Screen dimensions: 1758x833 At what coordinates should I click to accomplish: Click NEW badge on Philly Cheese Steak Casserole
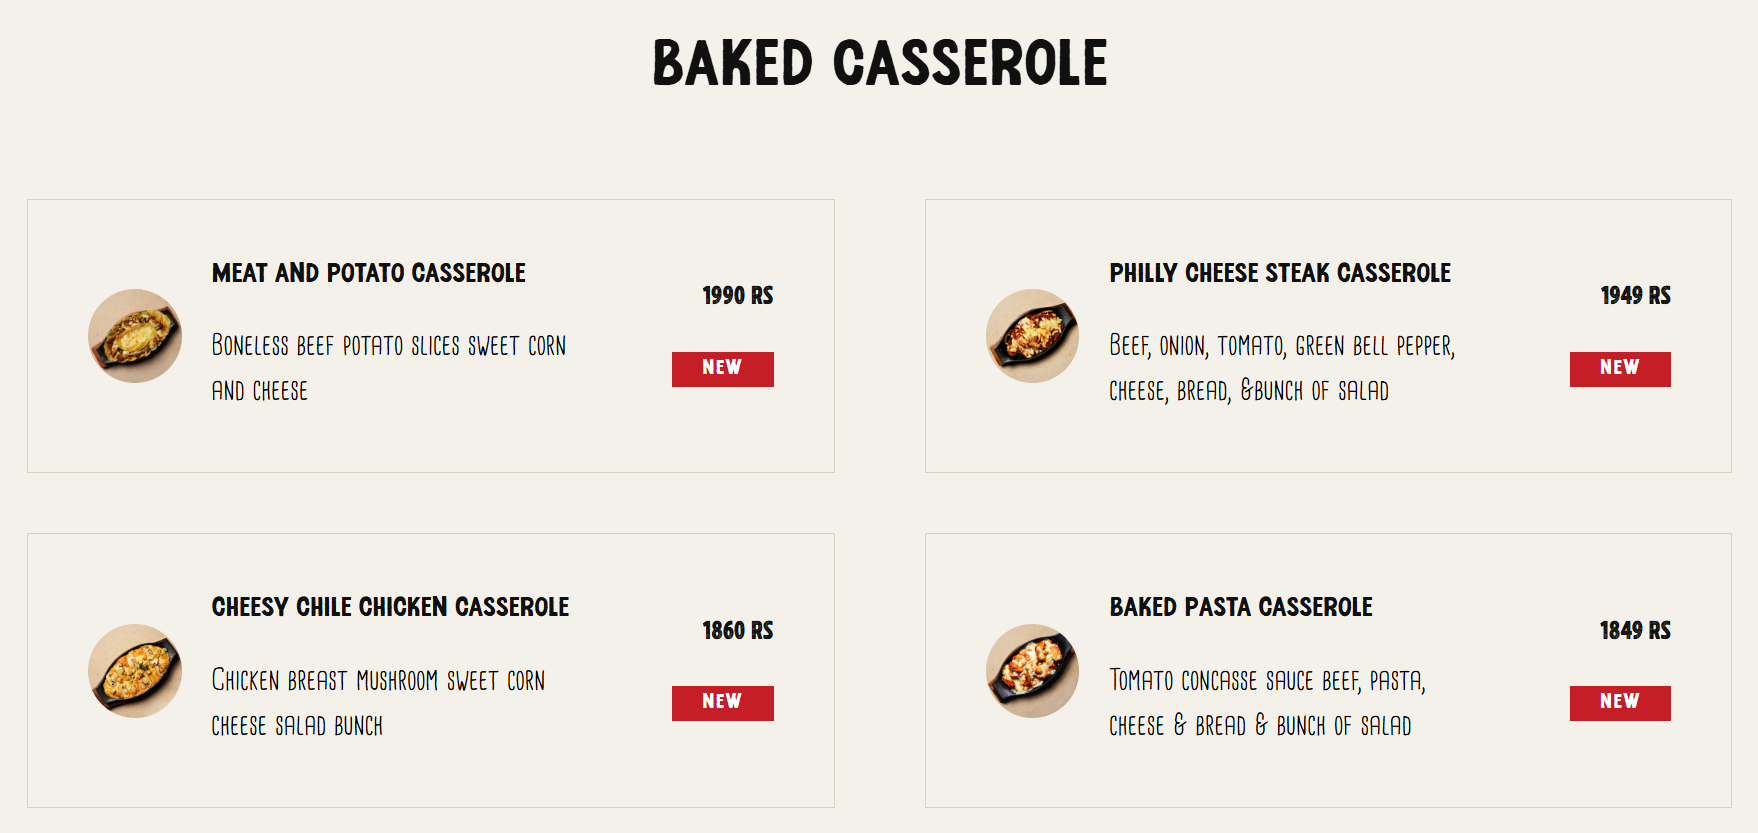(x=1620, y=369)
